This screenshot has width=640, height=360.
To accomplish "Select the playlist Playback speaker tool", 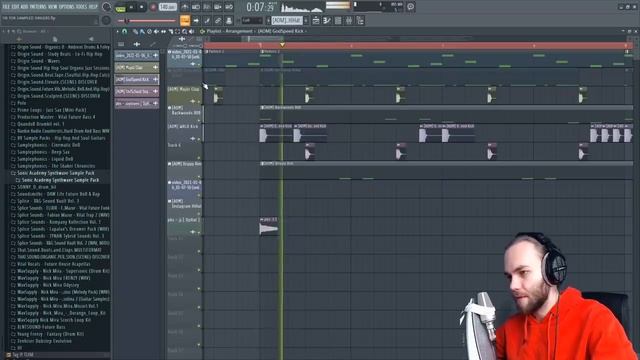I will pos(191,31).
